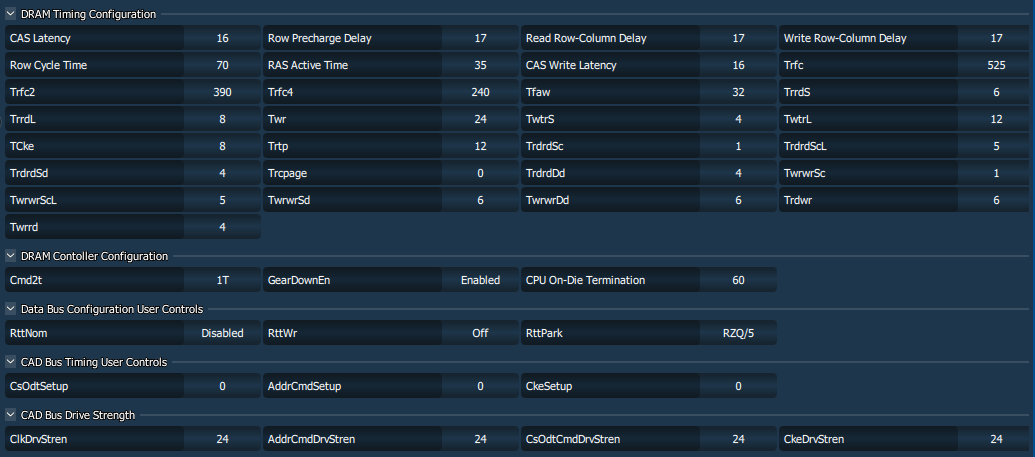
Task: Open the RttPark RZQ/5 dropdown
Action: (738, 333)
